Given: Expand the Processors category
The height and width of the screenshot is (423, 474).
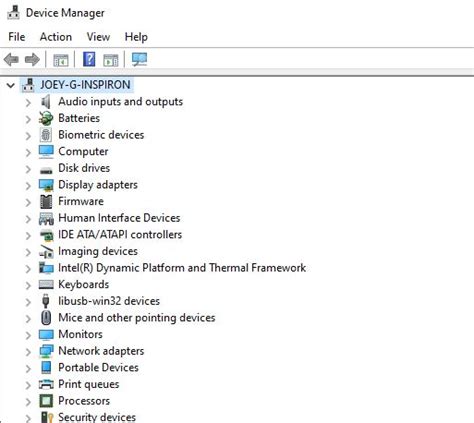Looking at the screenshot, I should point(28,402).
